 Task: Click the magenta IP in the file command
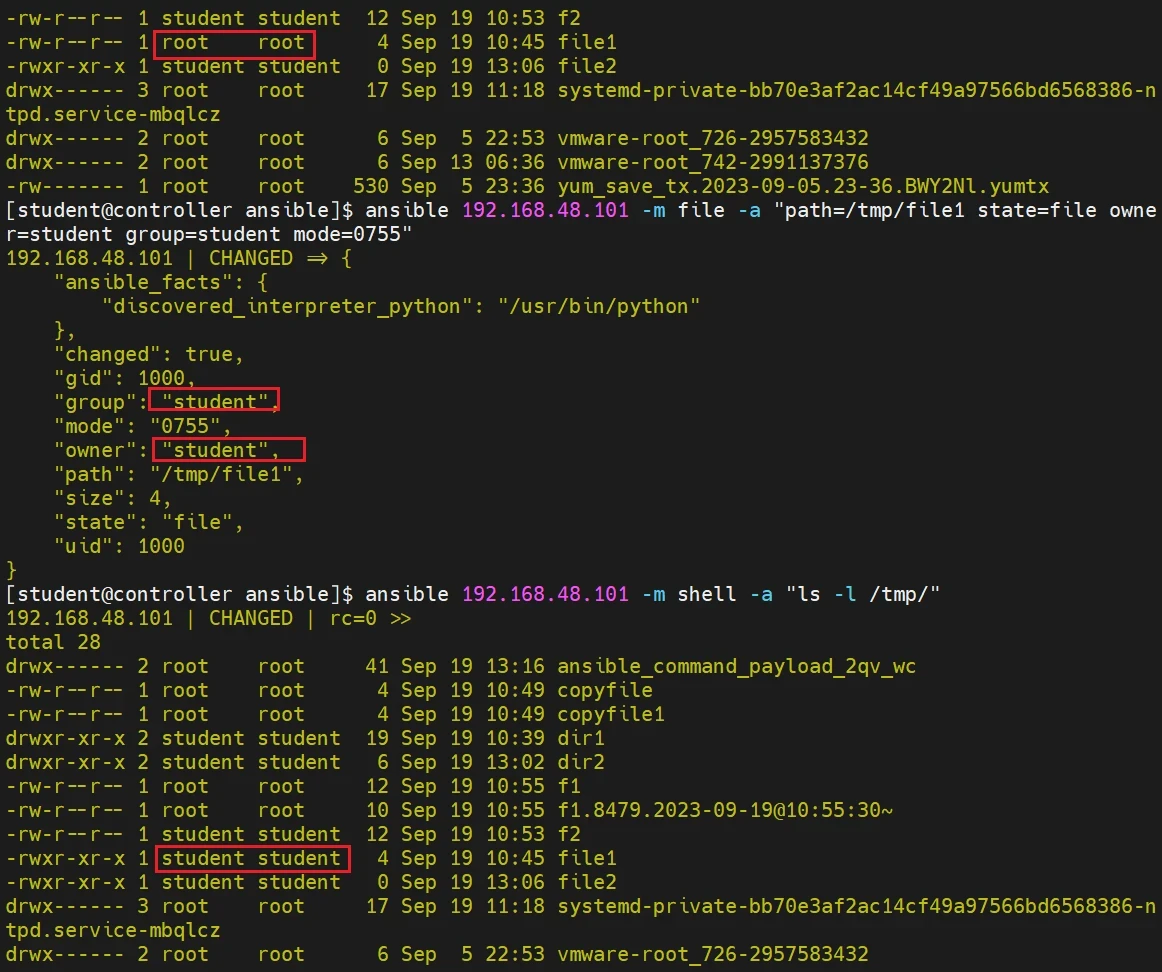[x=545, y=210]
